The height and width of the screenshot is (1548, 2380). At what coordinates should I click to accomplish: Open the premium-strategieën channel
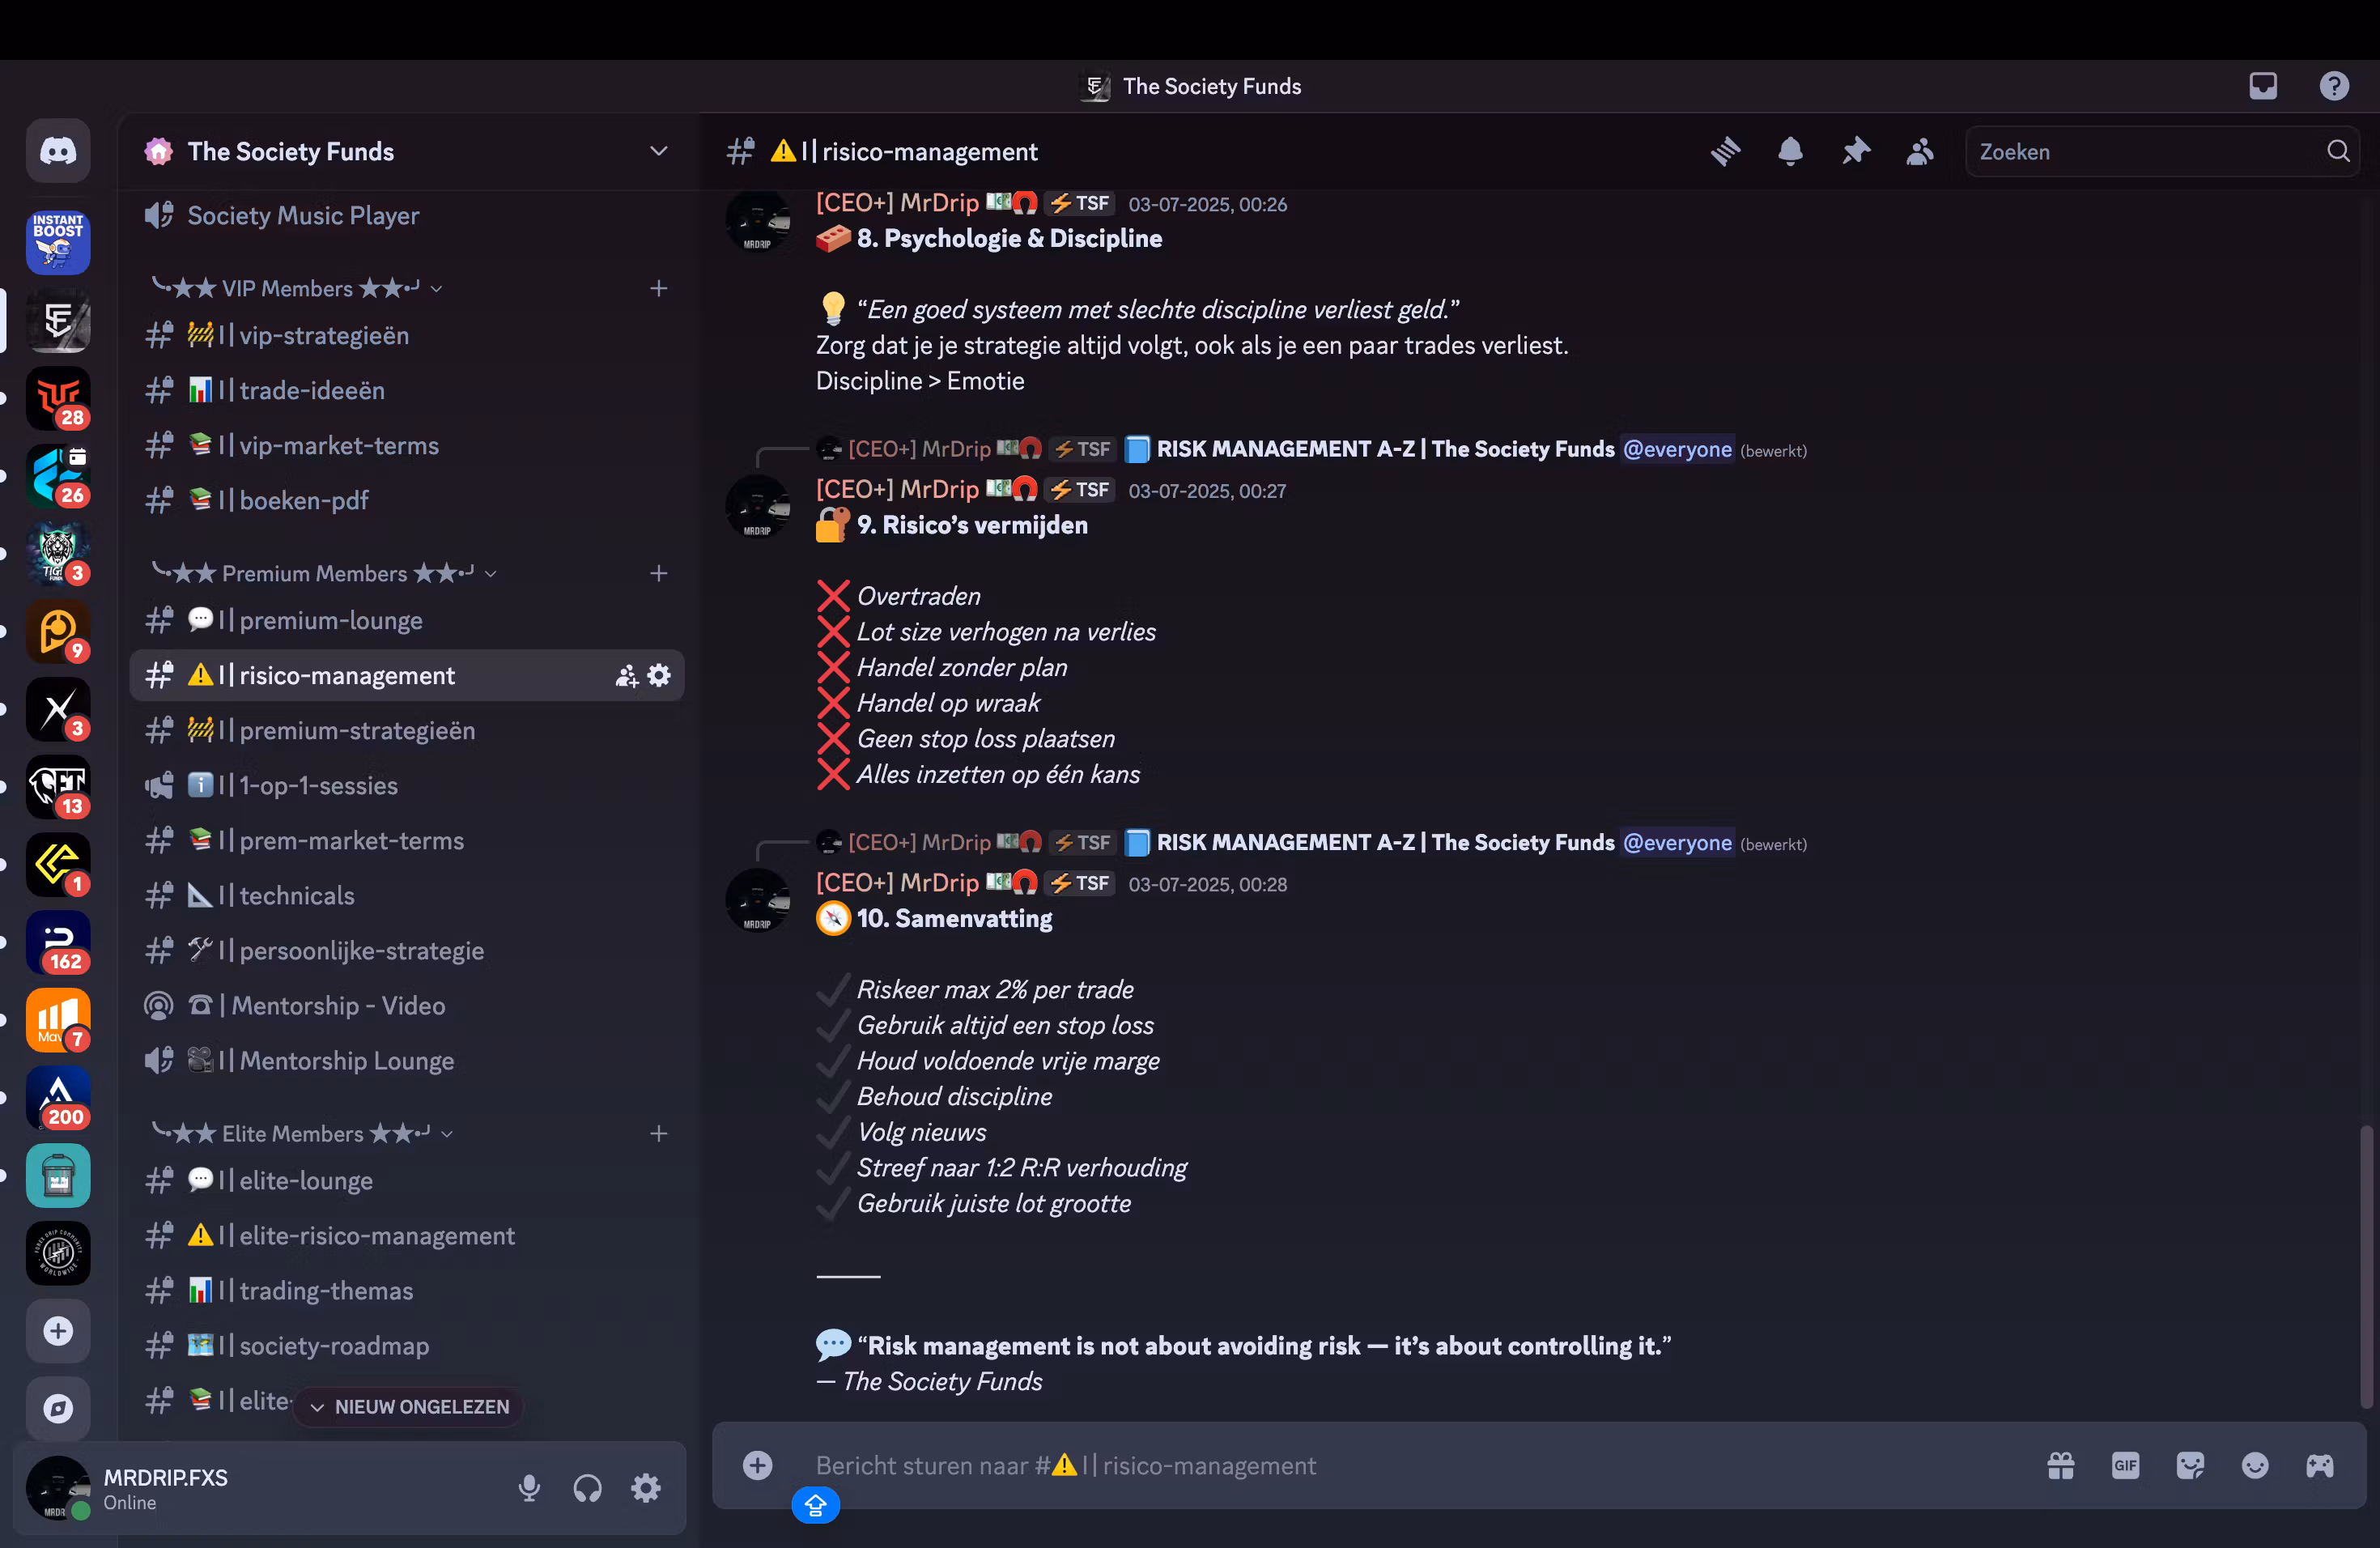pos(408,730)
